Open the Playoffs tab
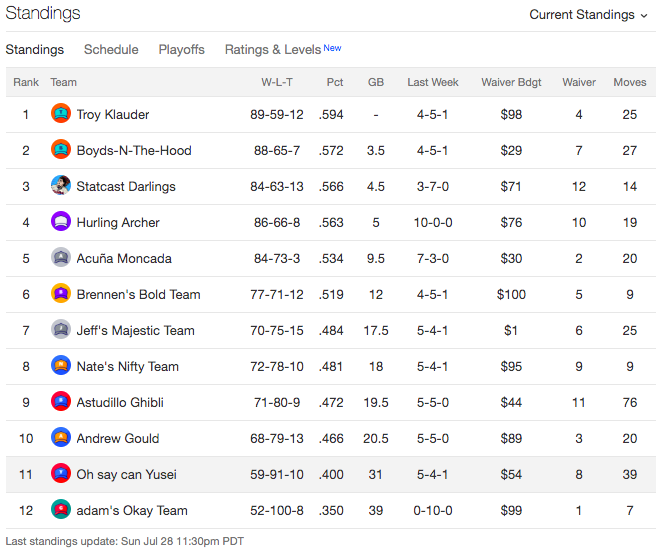Image resolution: width=659 pixels, height=551 pixels. pyautogui.click(x=182, y=50)
